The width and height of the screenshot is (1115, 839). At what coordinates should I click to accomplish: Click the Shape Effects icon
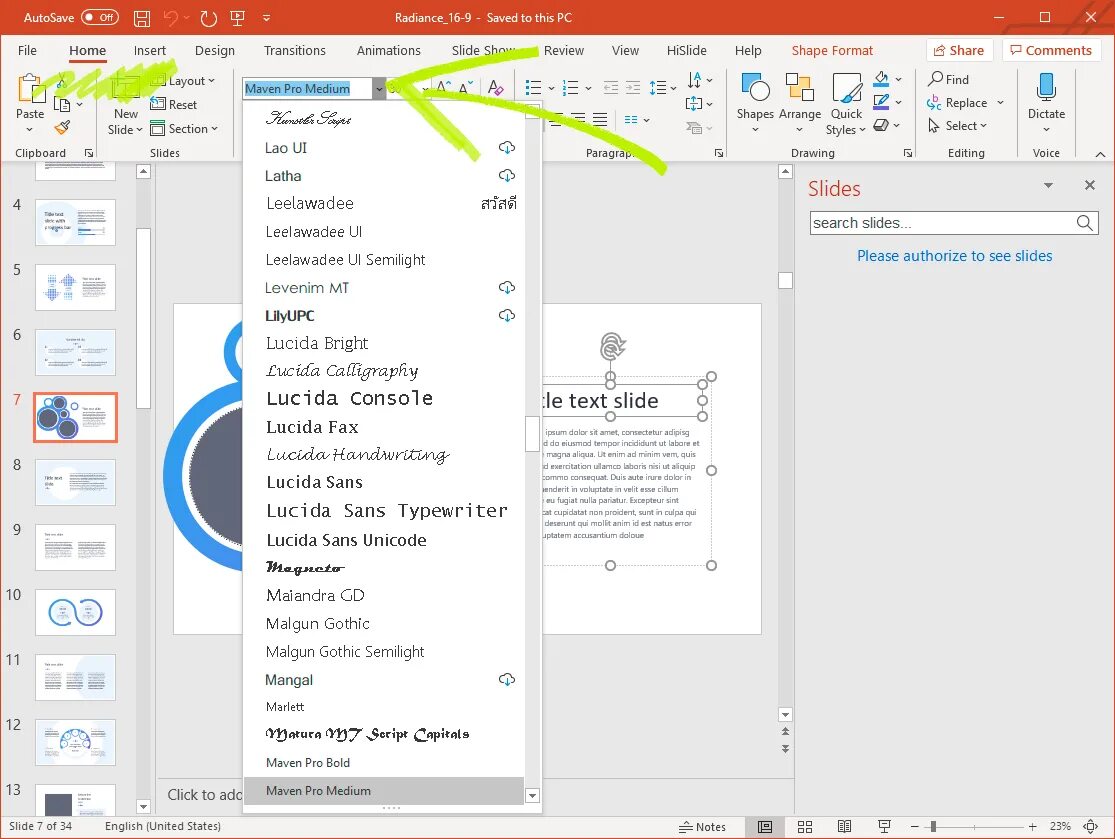coord(882,125)
